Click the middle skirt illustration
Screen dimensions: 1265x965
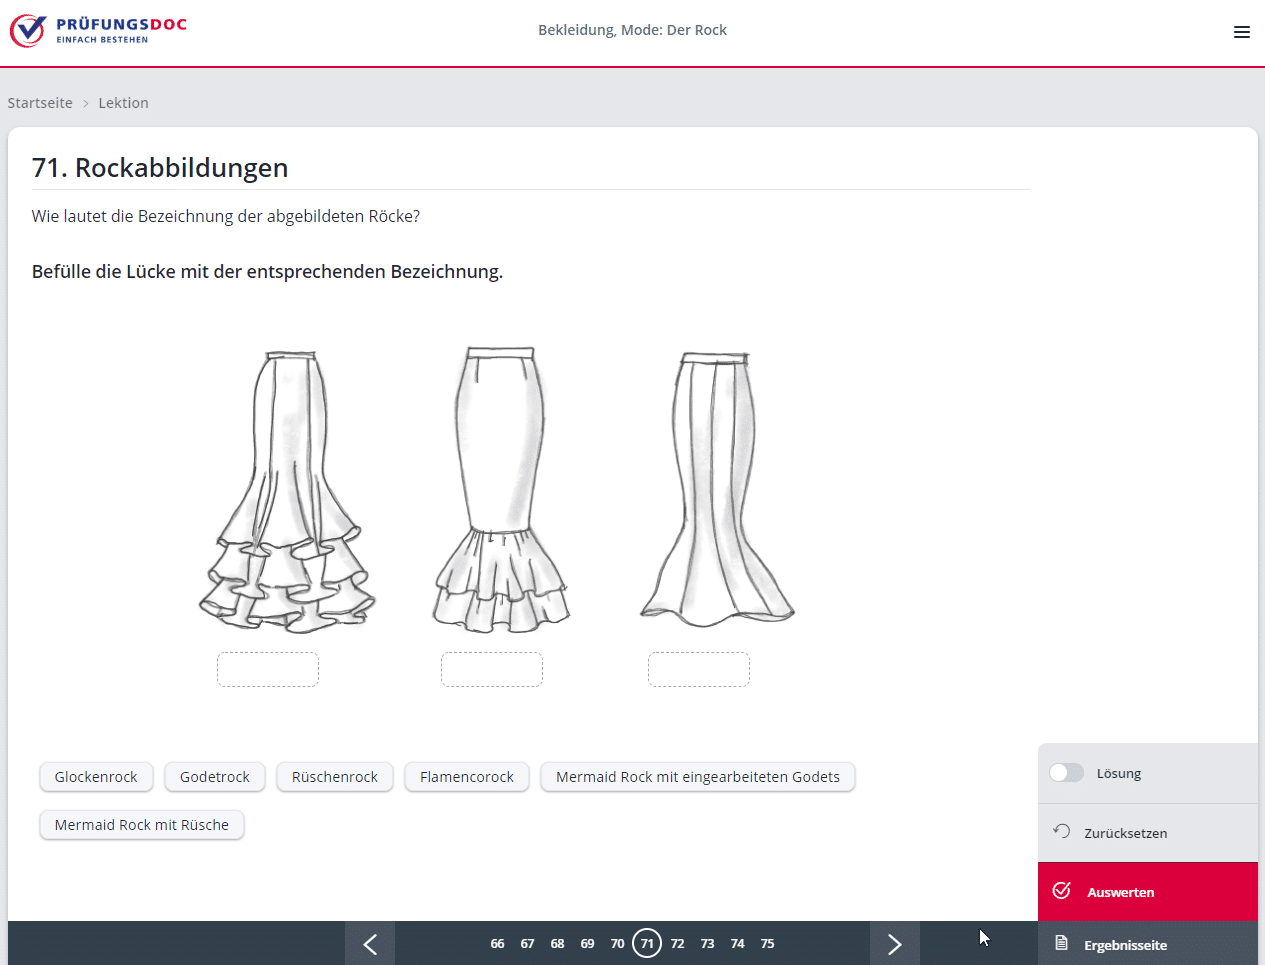500,490
